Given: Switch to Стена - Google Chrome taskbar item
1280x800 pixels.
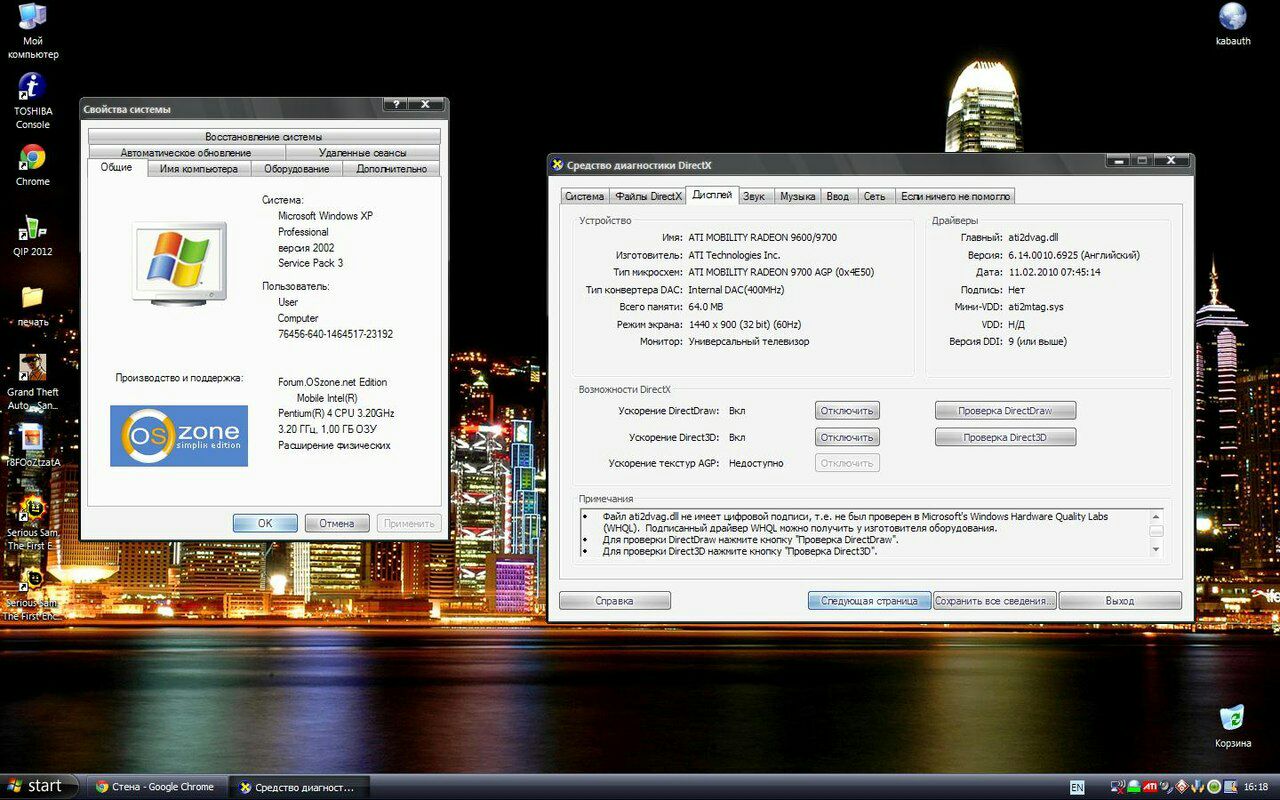Looking at the screenshot, I should tap(155, 787).
